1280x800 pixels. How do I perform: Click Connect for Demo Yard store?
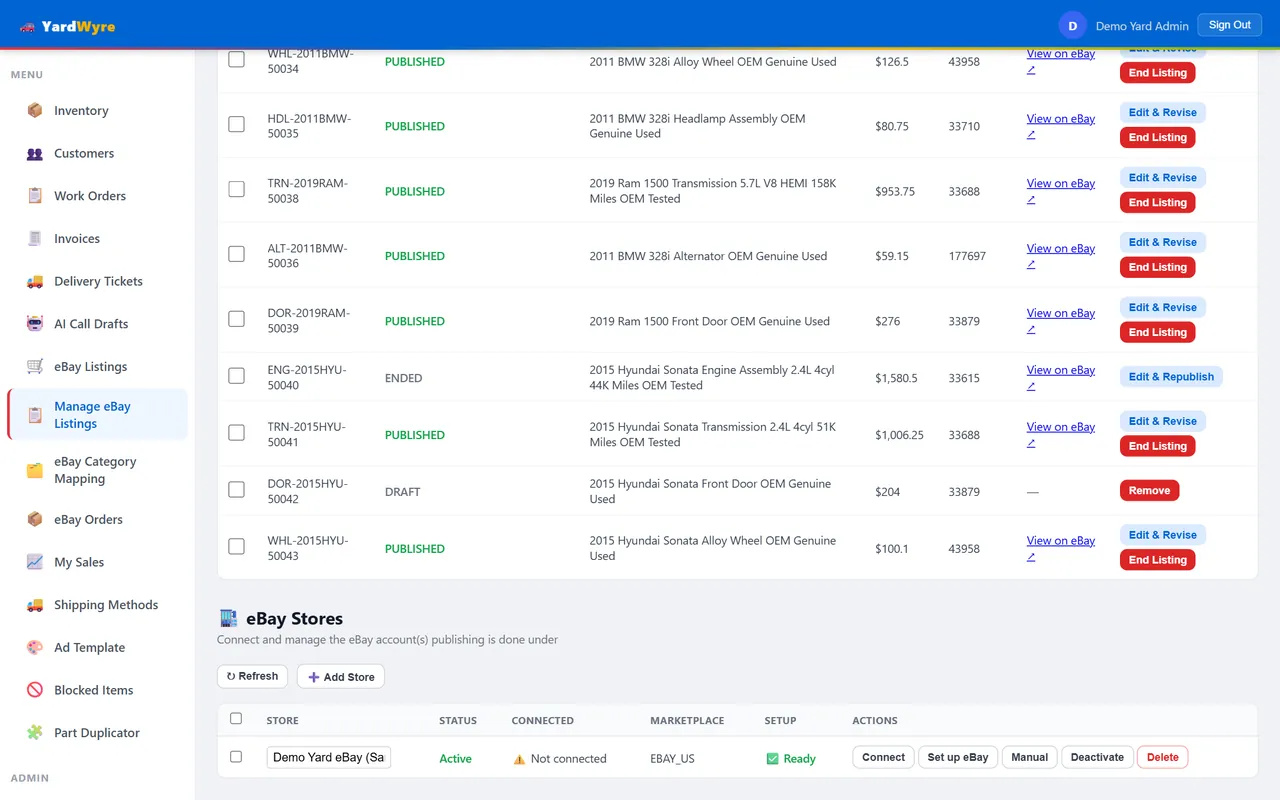[x=883, y=757]
